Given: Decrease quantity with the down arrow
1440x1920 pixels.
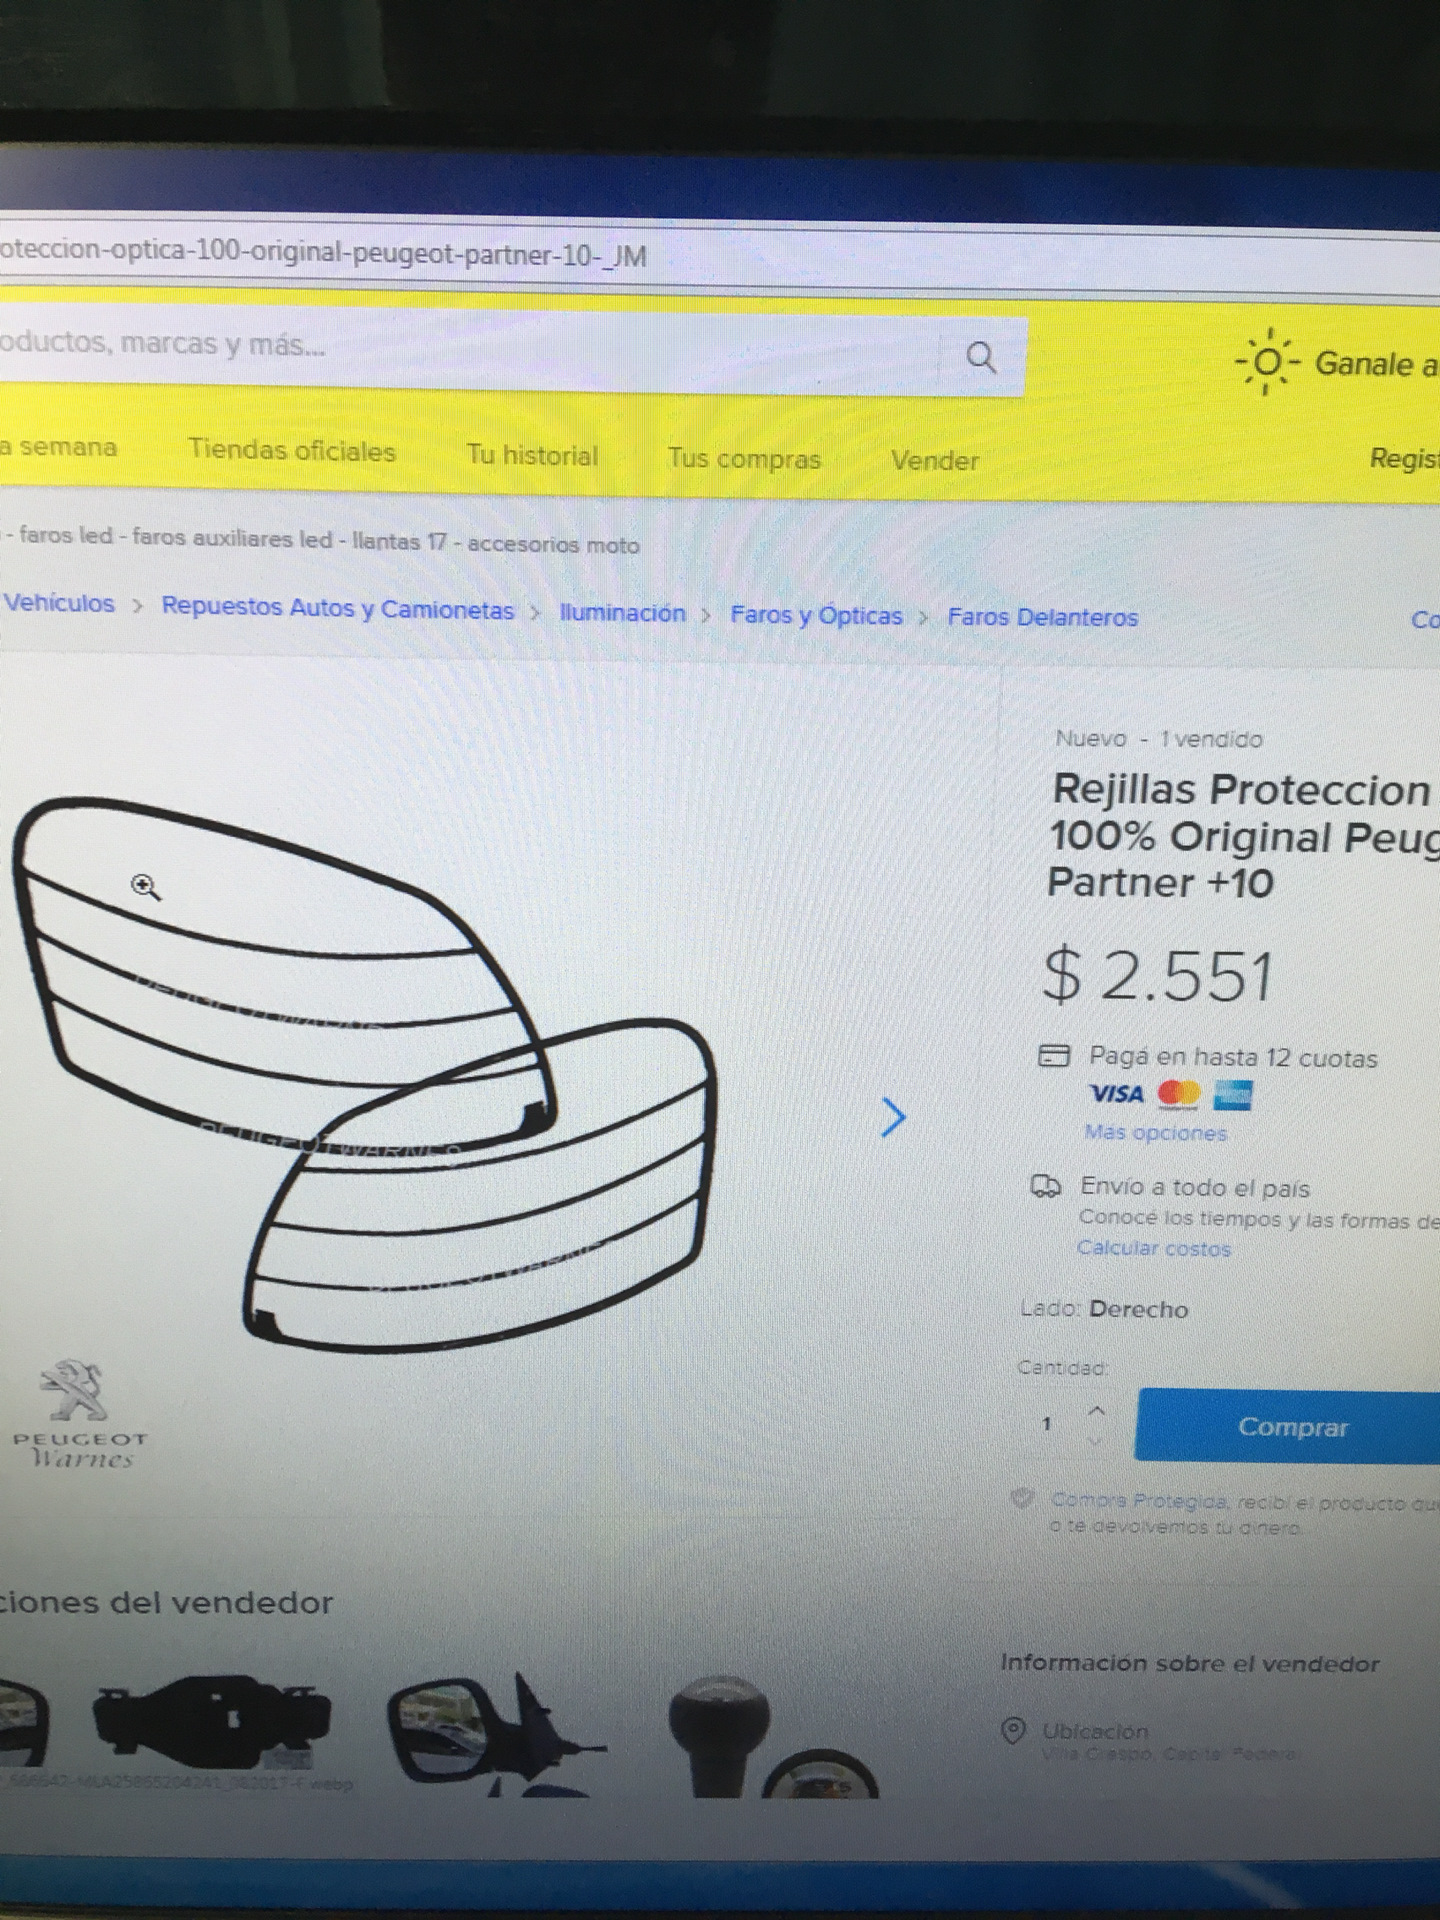Looking at the screenshot, I should [1095, 1441].
